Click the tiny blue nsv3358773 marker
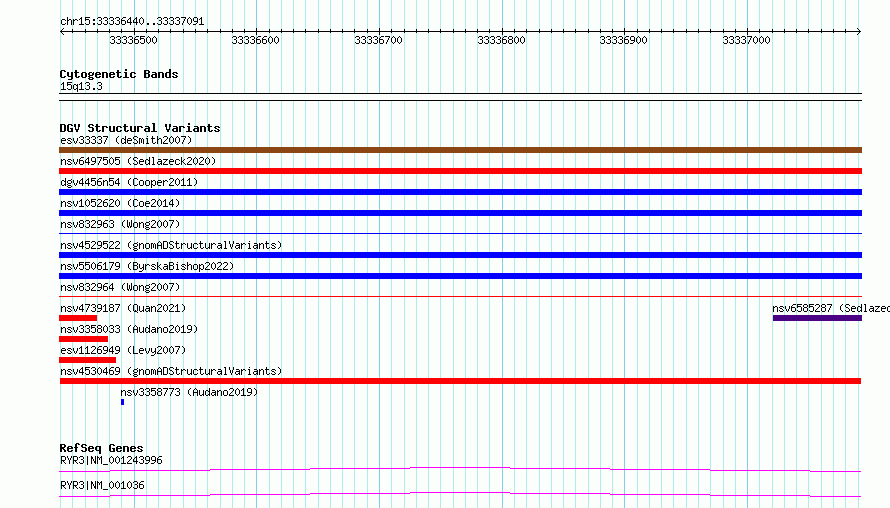This screenshot has height=508, width=890. tap(123, 402)
